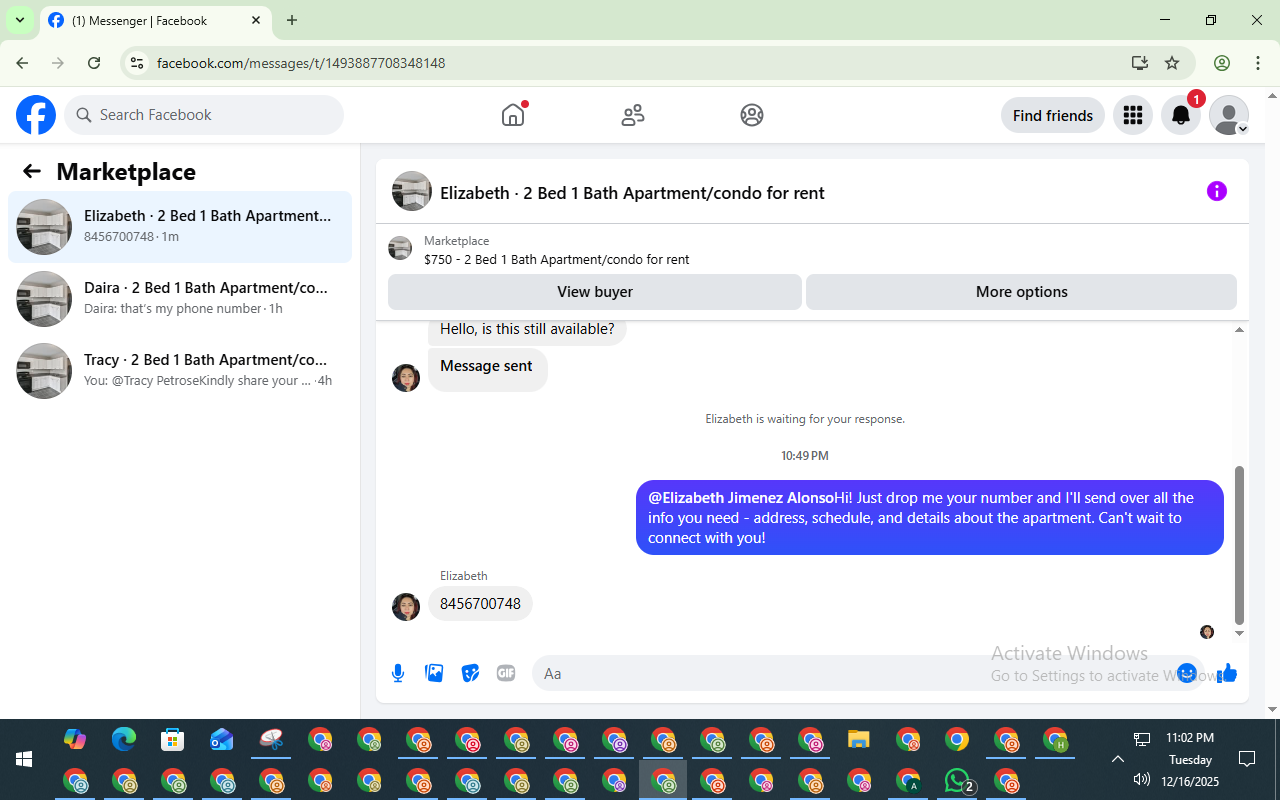This screenshot has height=800, width=1280.
Task: Click the @Elizabeth Jimenez Alonso mention
Action: tap(741, 498)
